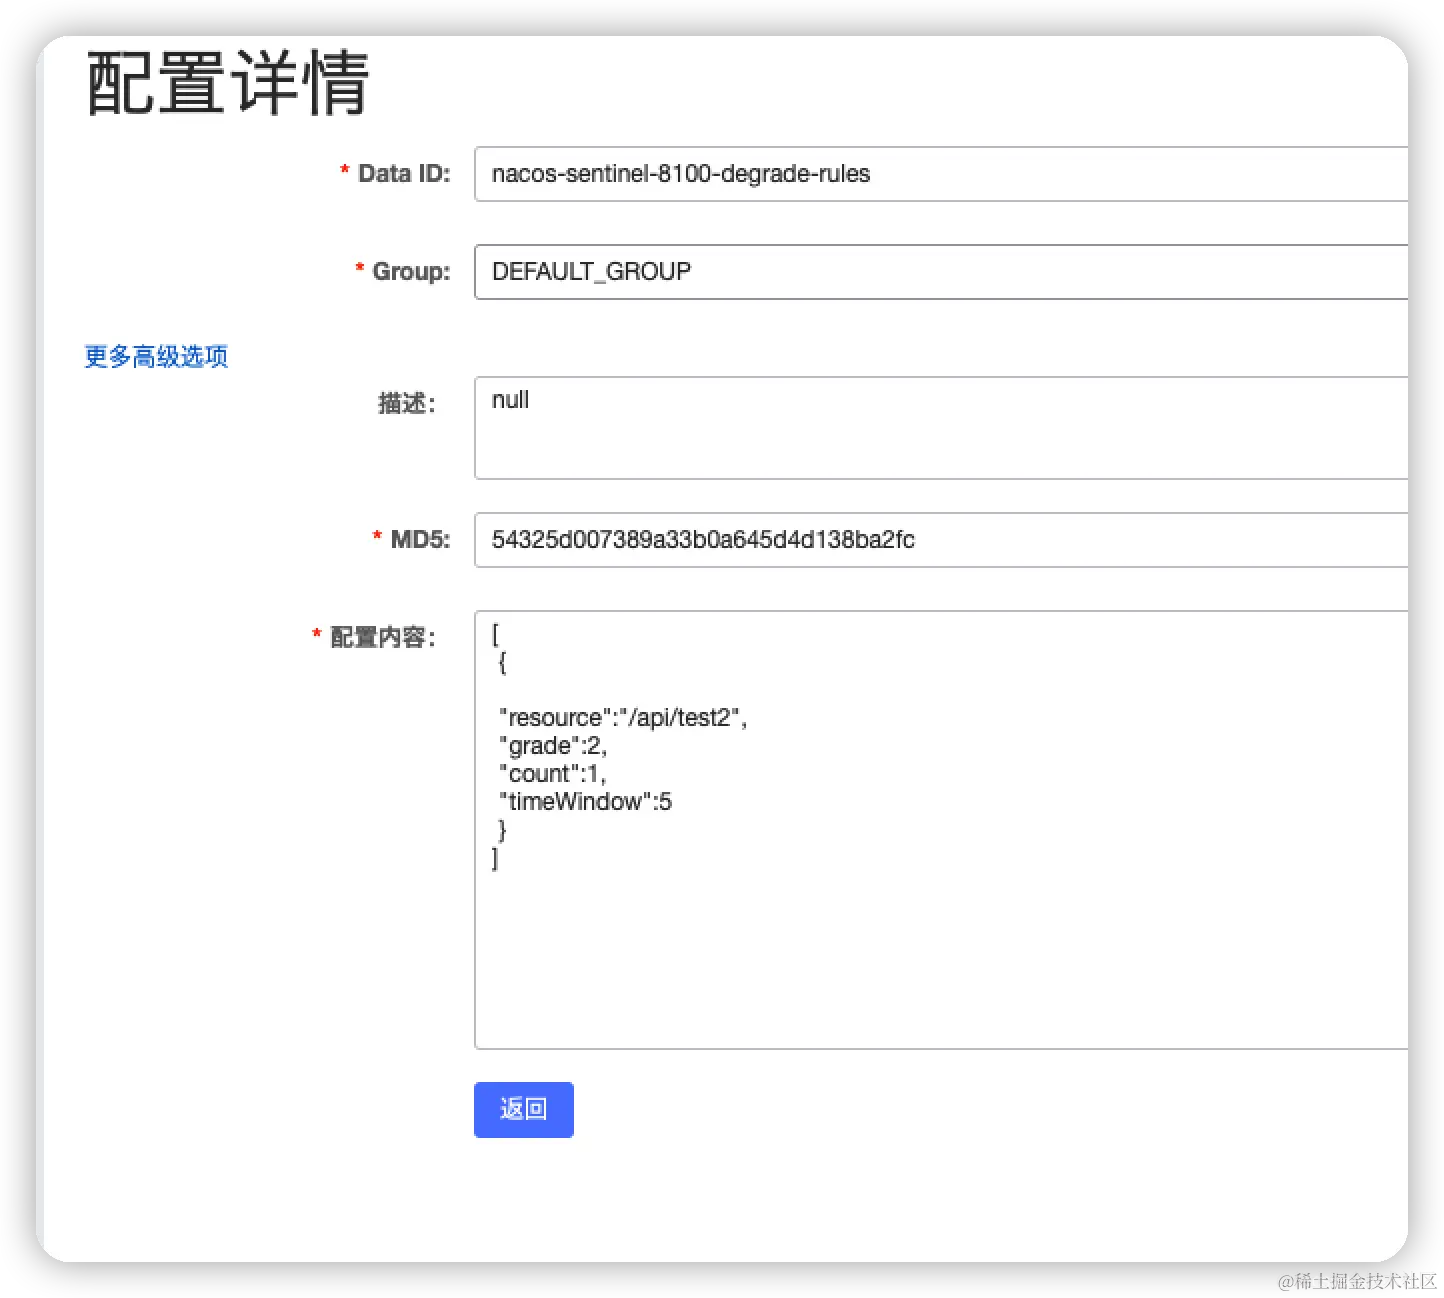Click the Group field label

tap(411, 271)
